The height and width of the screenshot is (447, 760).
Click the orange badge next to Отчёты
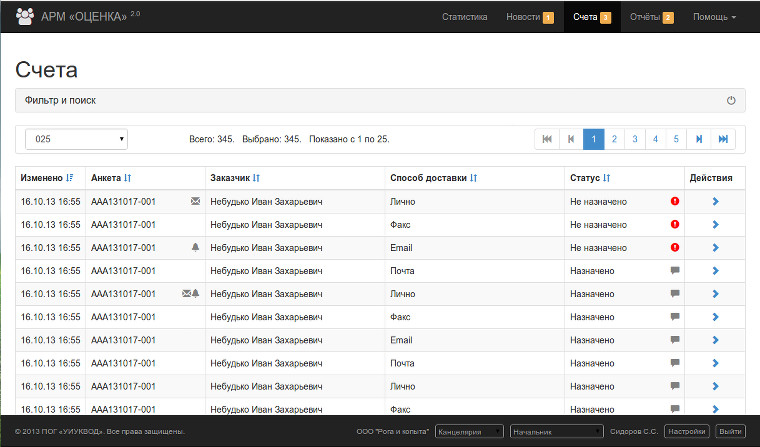[668, 17]
